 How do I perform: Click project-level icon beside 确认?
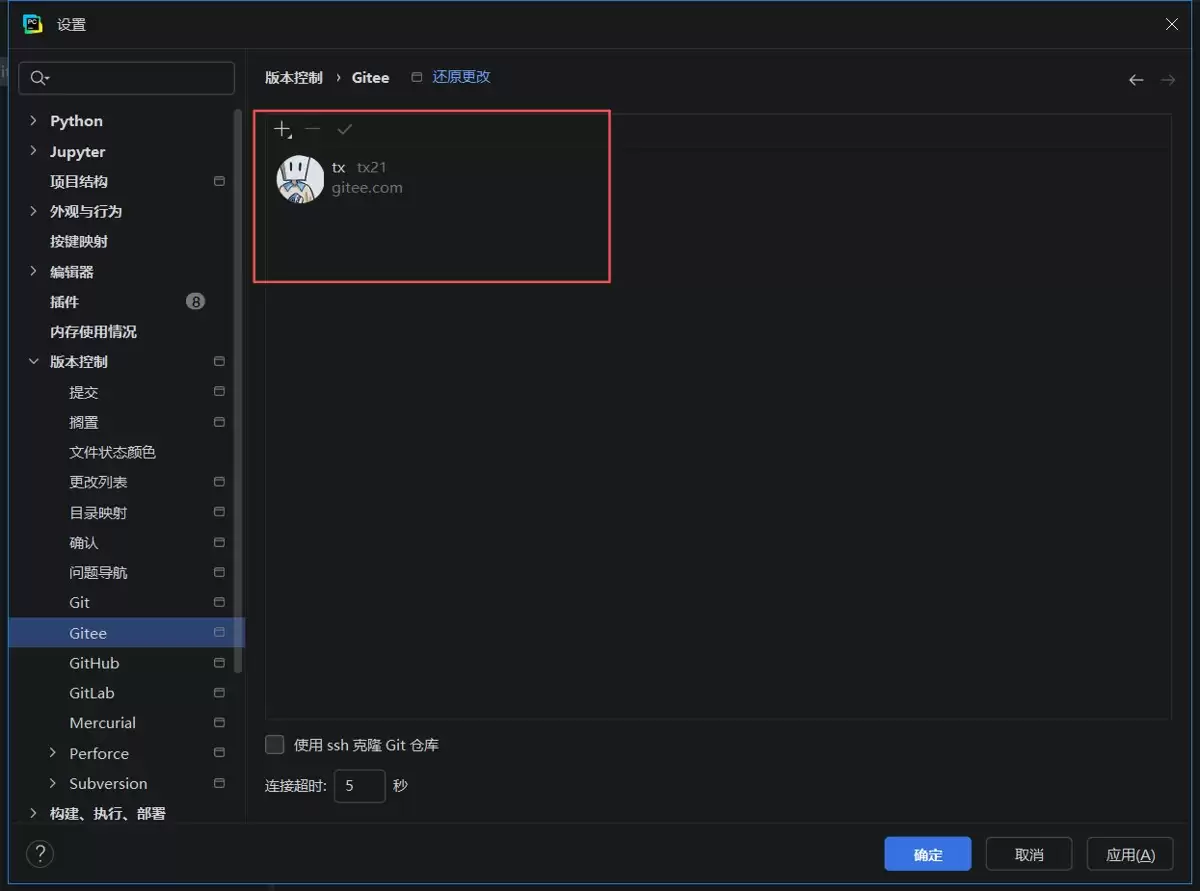219,543
